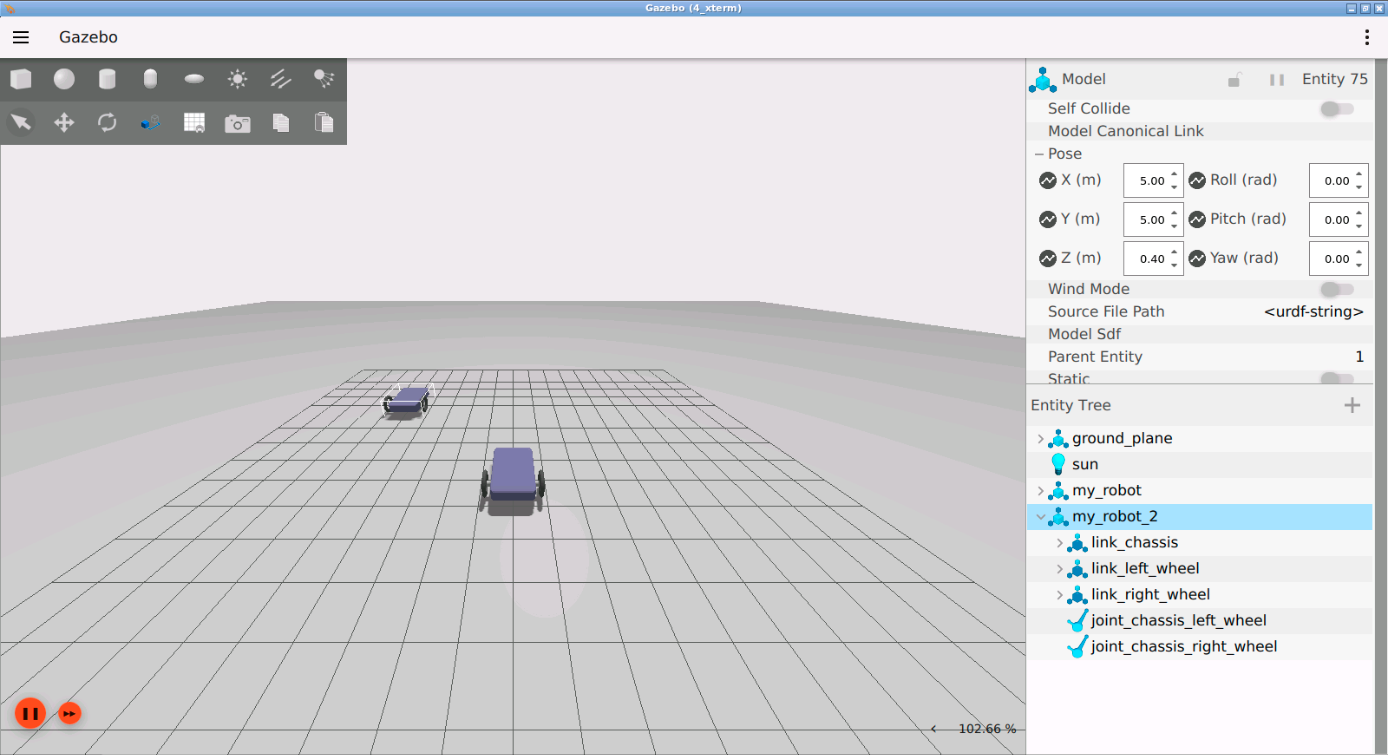This screenshot has width=1388, height=755.
Task: Toggle the Self Collide switch
Action: tap(1337, 109)
